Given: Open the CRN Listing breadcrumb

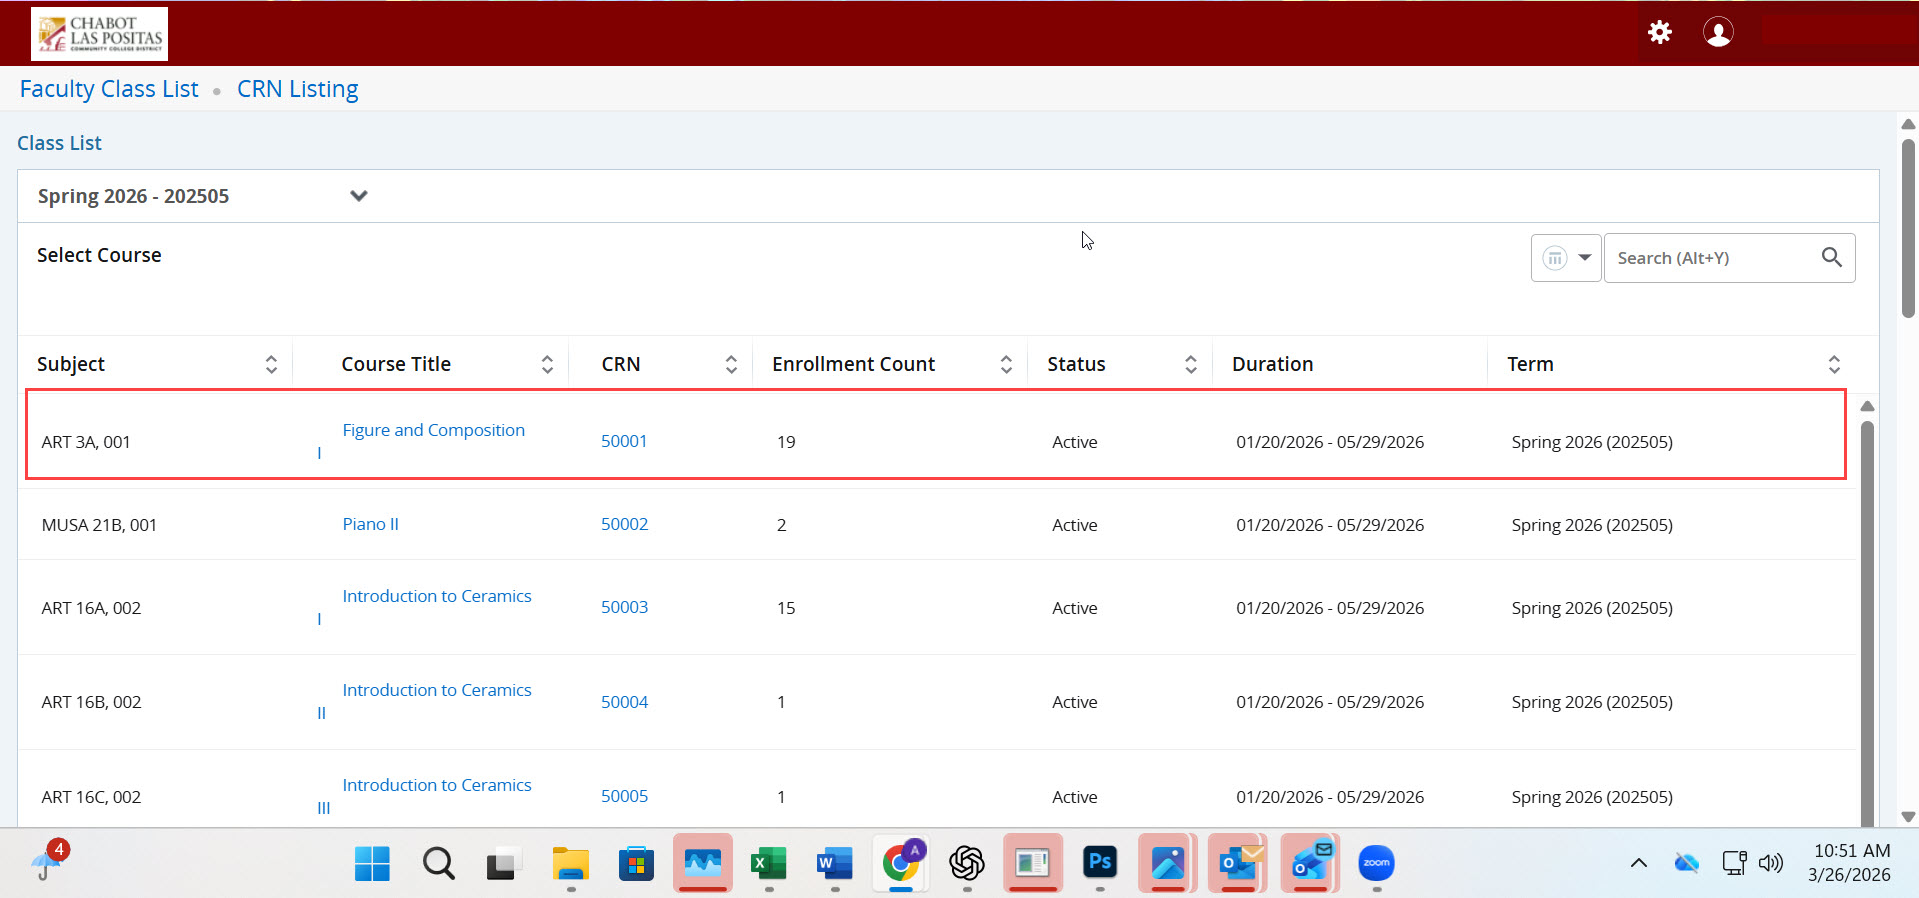Looking at the screenshot, I should (297, 89).
